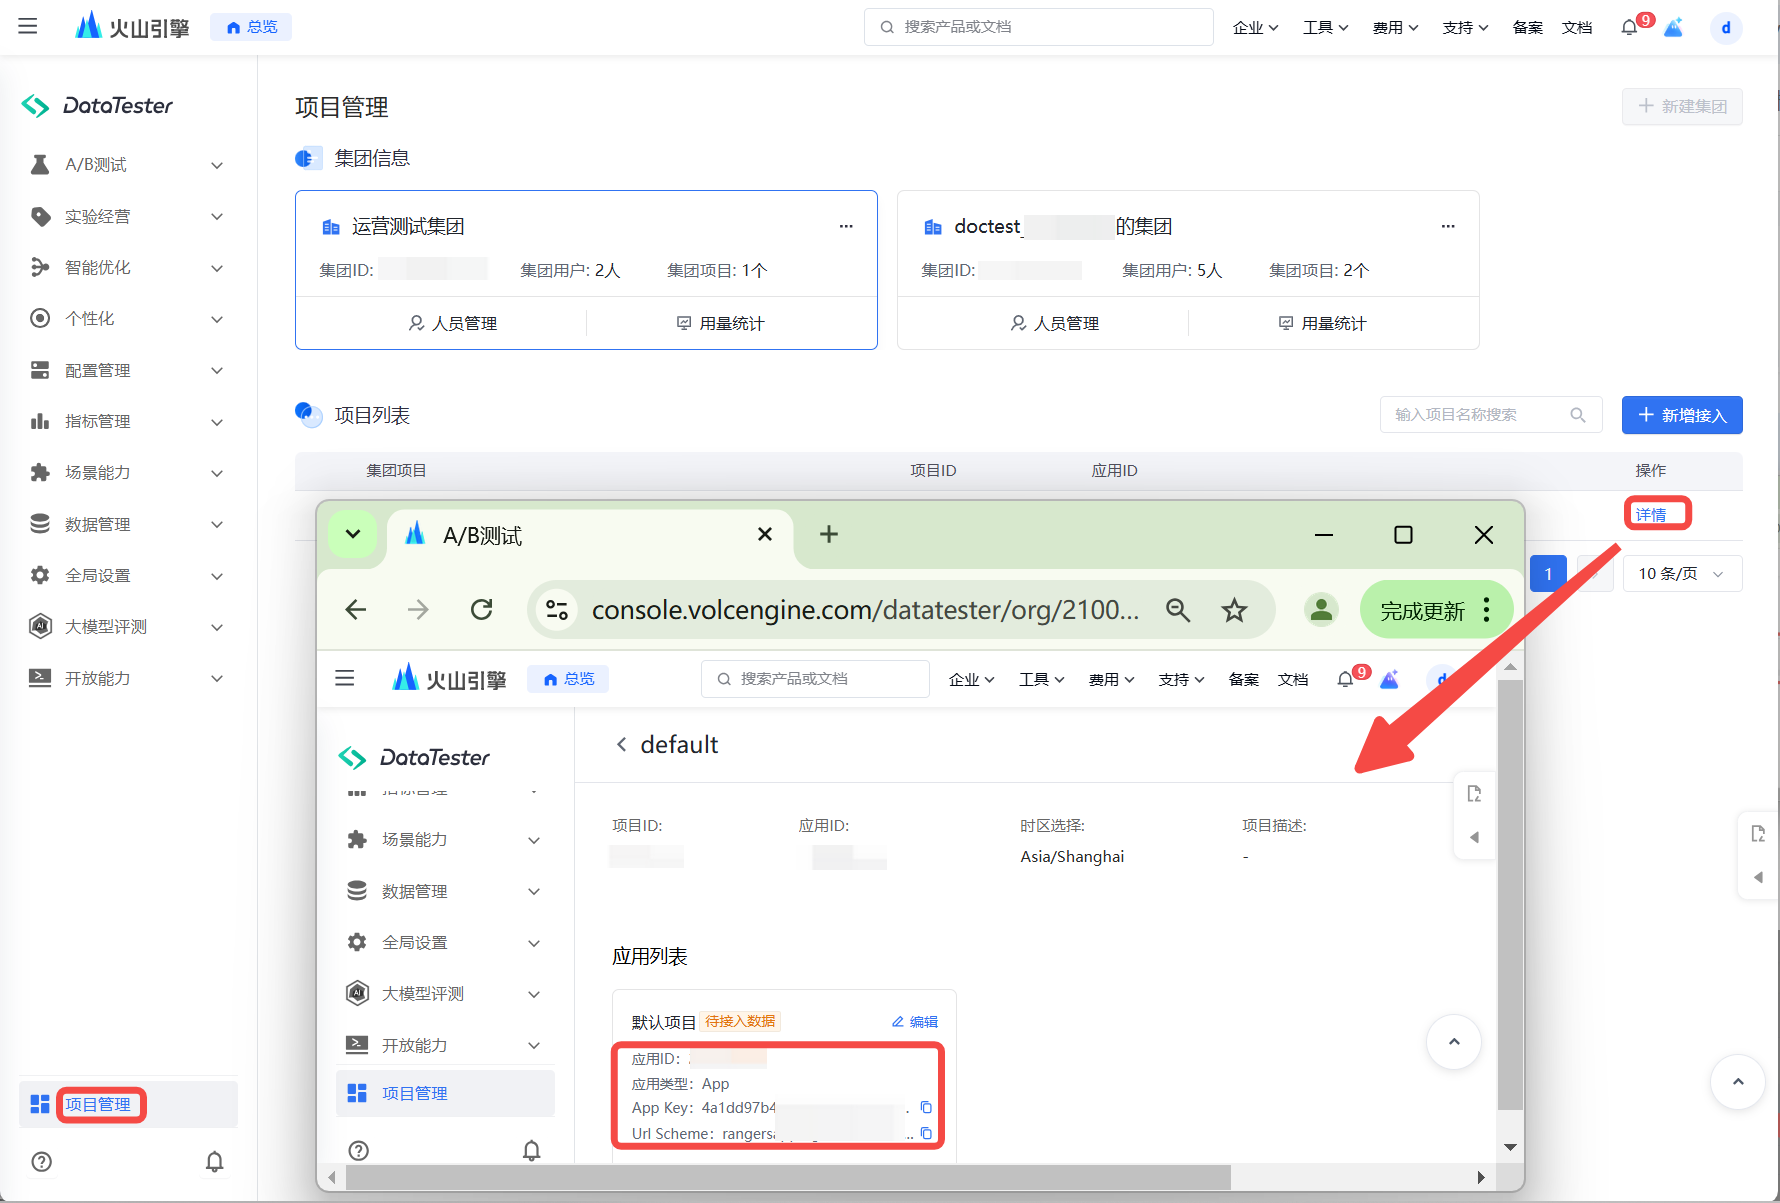Image resolution: width=1780 pixels, height=1203 pixels.
Task: Click the bell icon below the main sidebar
Action: tap(215, 1162)
